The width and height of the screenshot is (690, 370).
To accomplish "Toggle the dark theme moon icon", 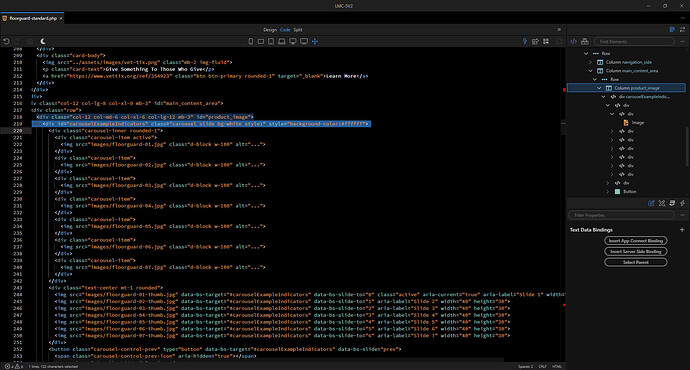I will [43, 41].
